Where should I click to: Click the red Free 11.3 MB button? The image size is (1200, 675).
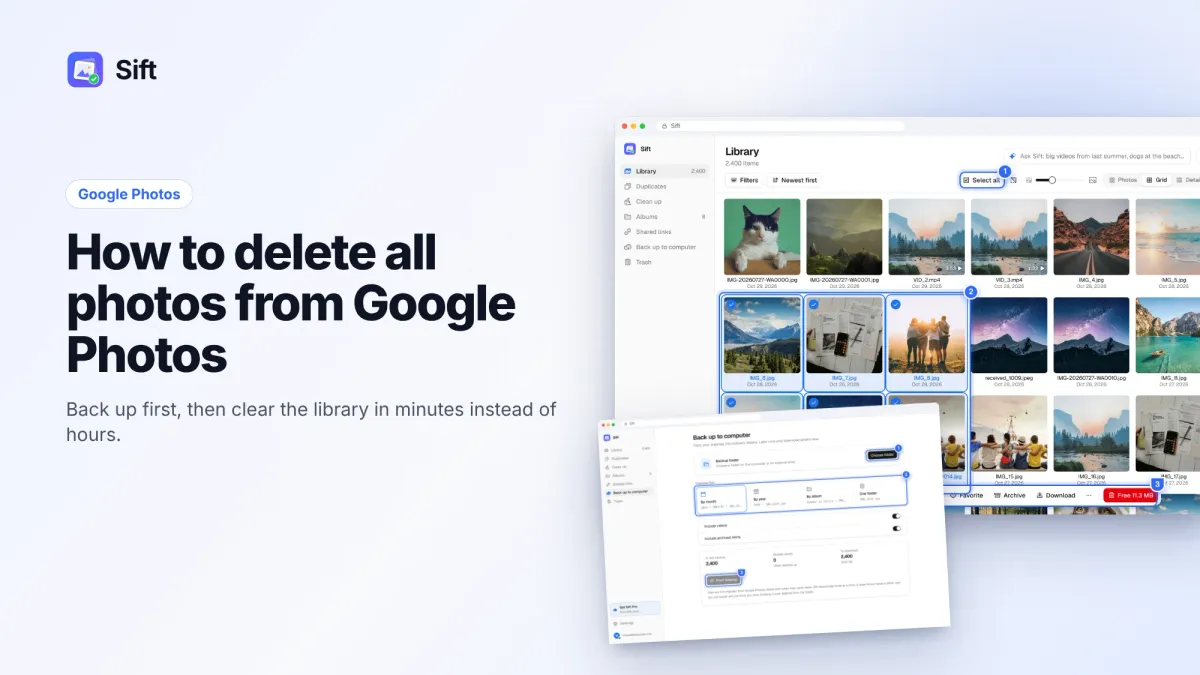click(x=1130, y=495)
